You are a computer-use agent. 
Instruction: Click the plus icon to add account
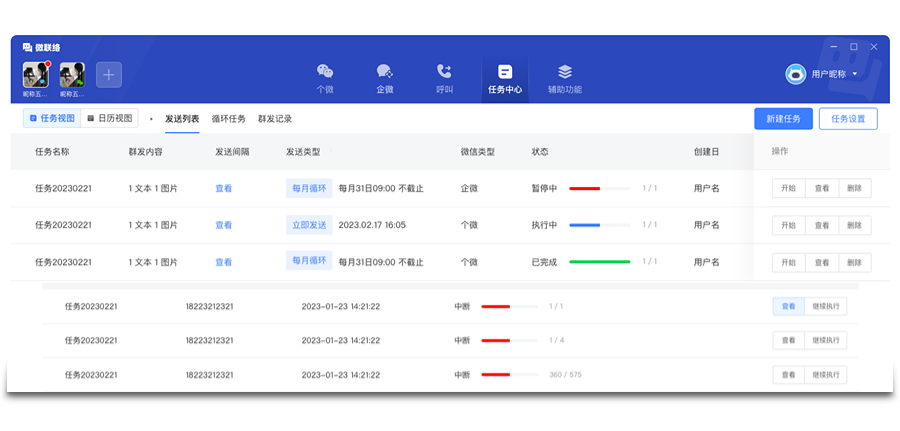(x=109, y=74)
